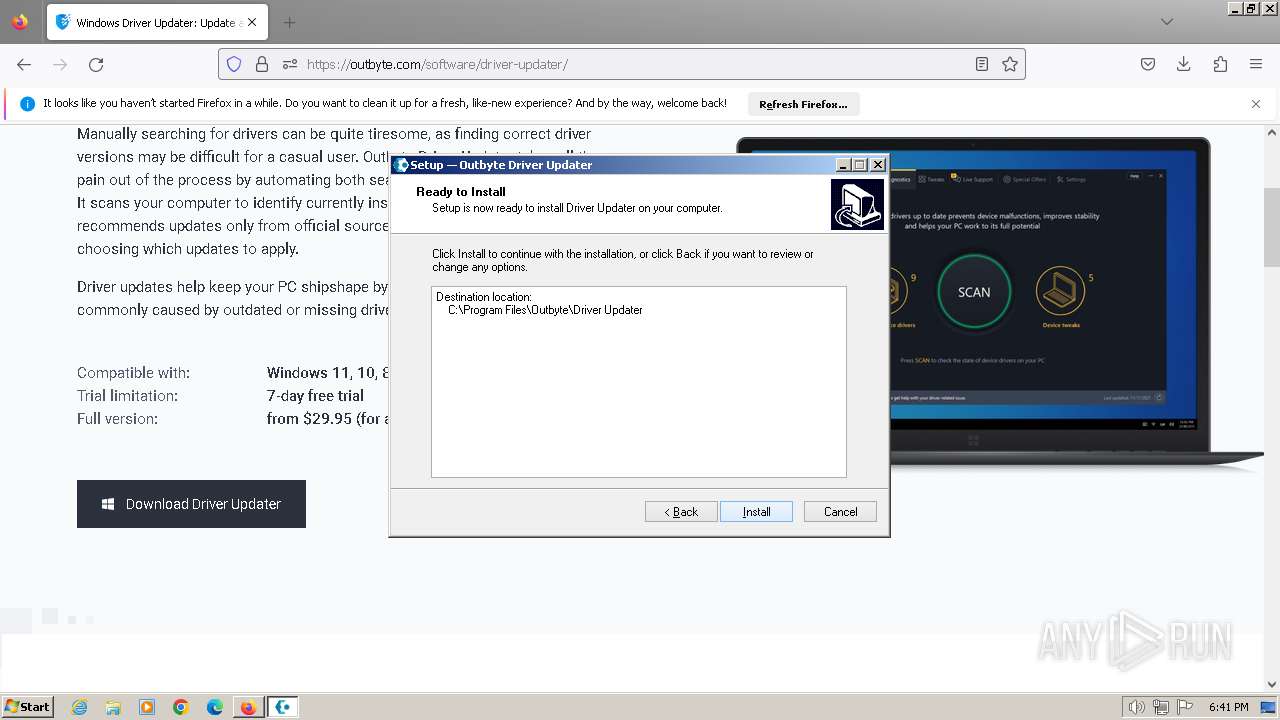Click the Full version label

(117, 419)
